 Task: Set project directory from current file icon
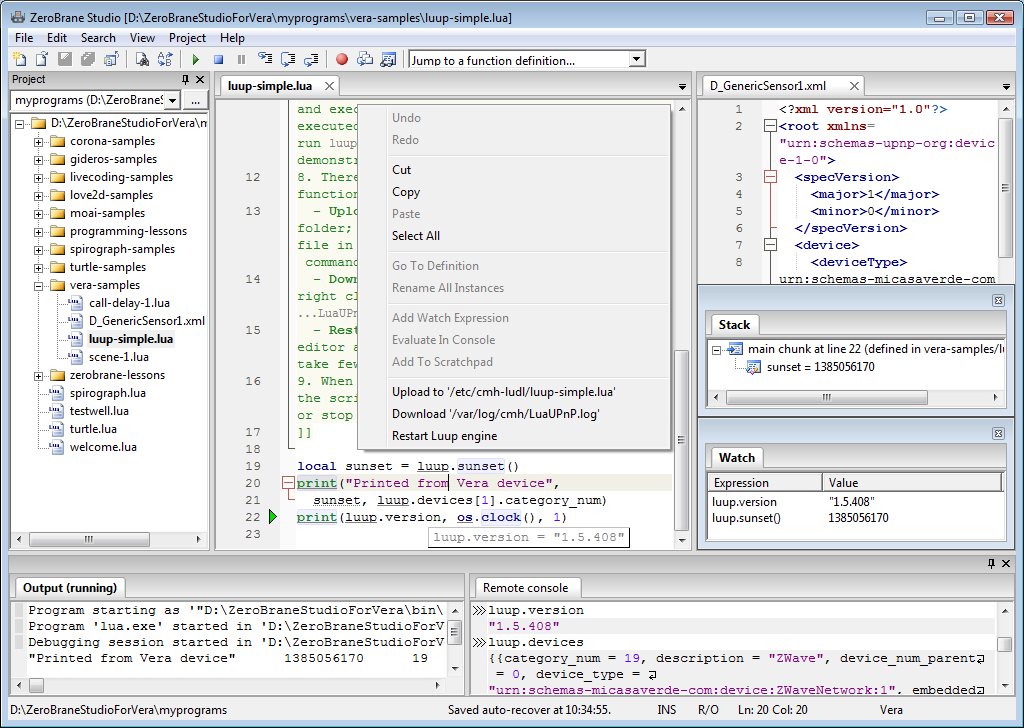pyautogui.click(x=111, y=59)
